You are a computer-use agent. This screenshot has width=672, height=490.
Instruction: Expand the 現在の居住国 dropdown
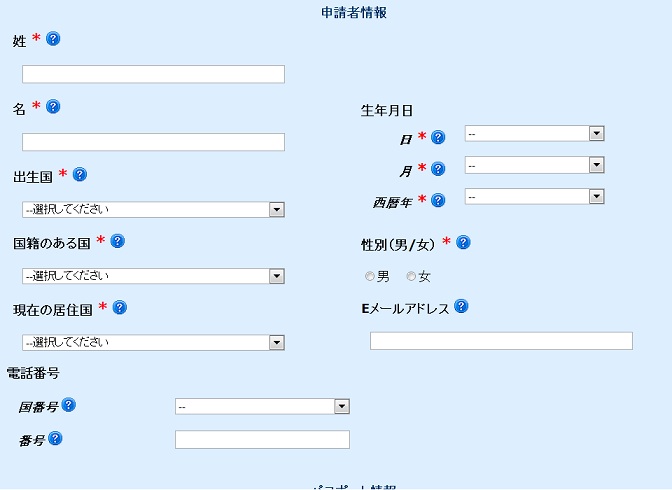click(153, 343)
